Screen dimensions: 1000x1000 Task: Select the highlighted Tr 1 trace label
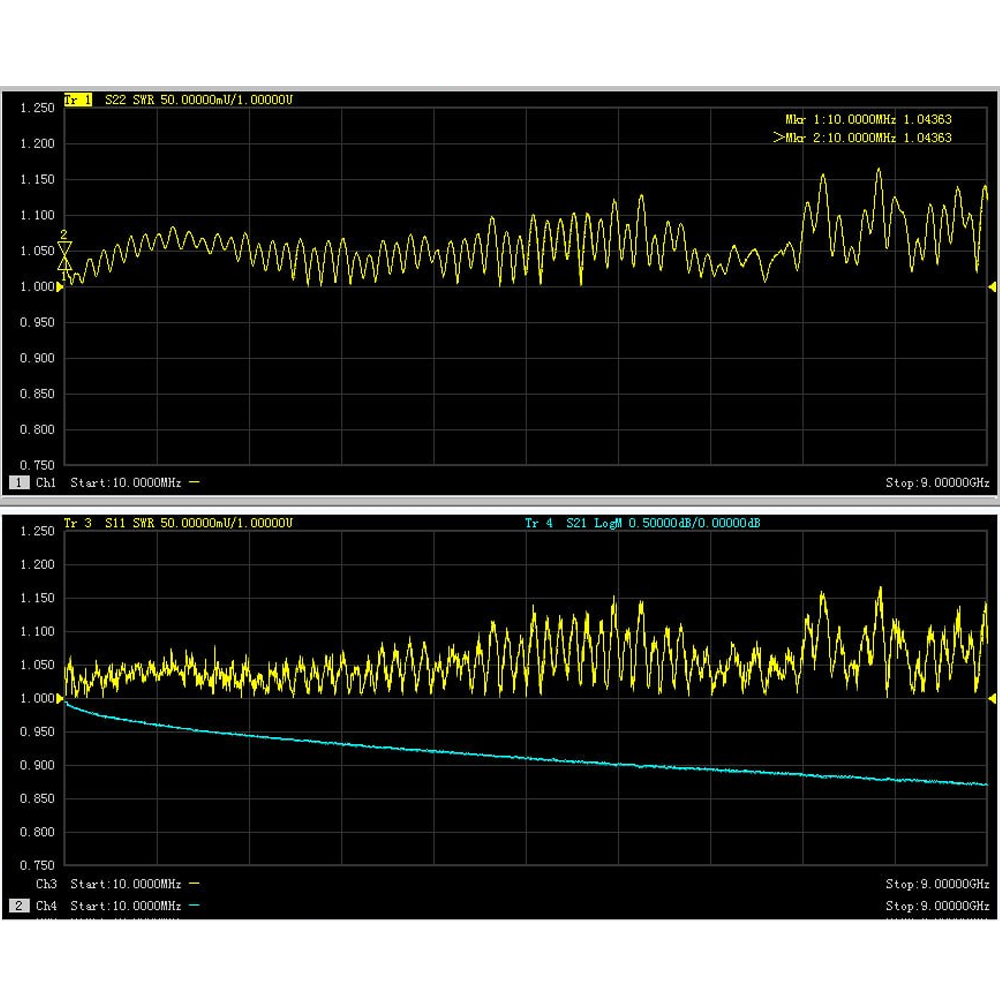pos(78,99)
